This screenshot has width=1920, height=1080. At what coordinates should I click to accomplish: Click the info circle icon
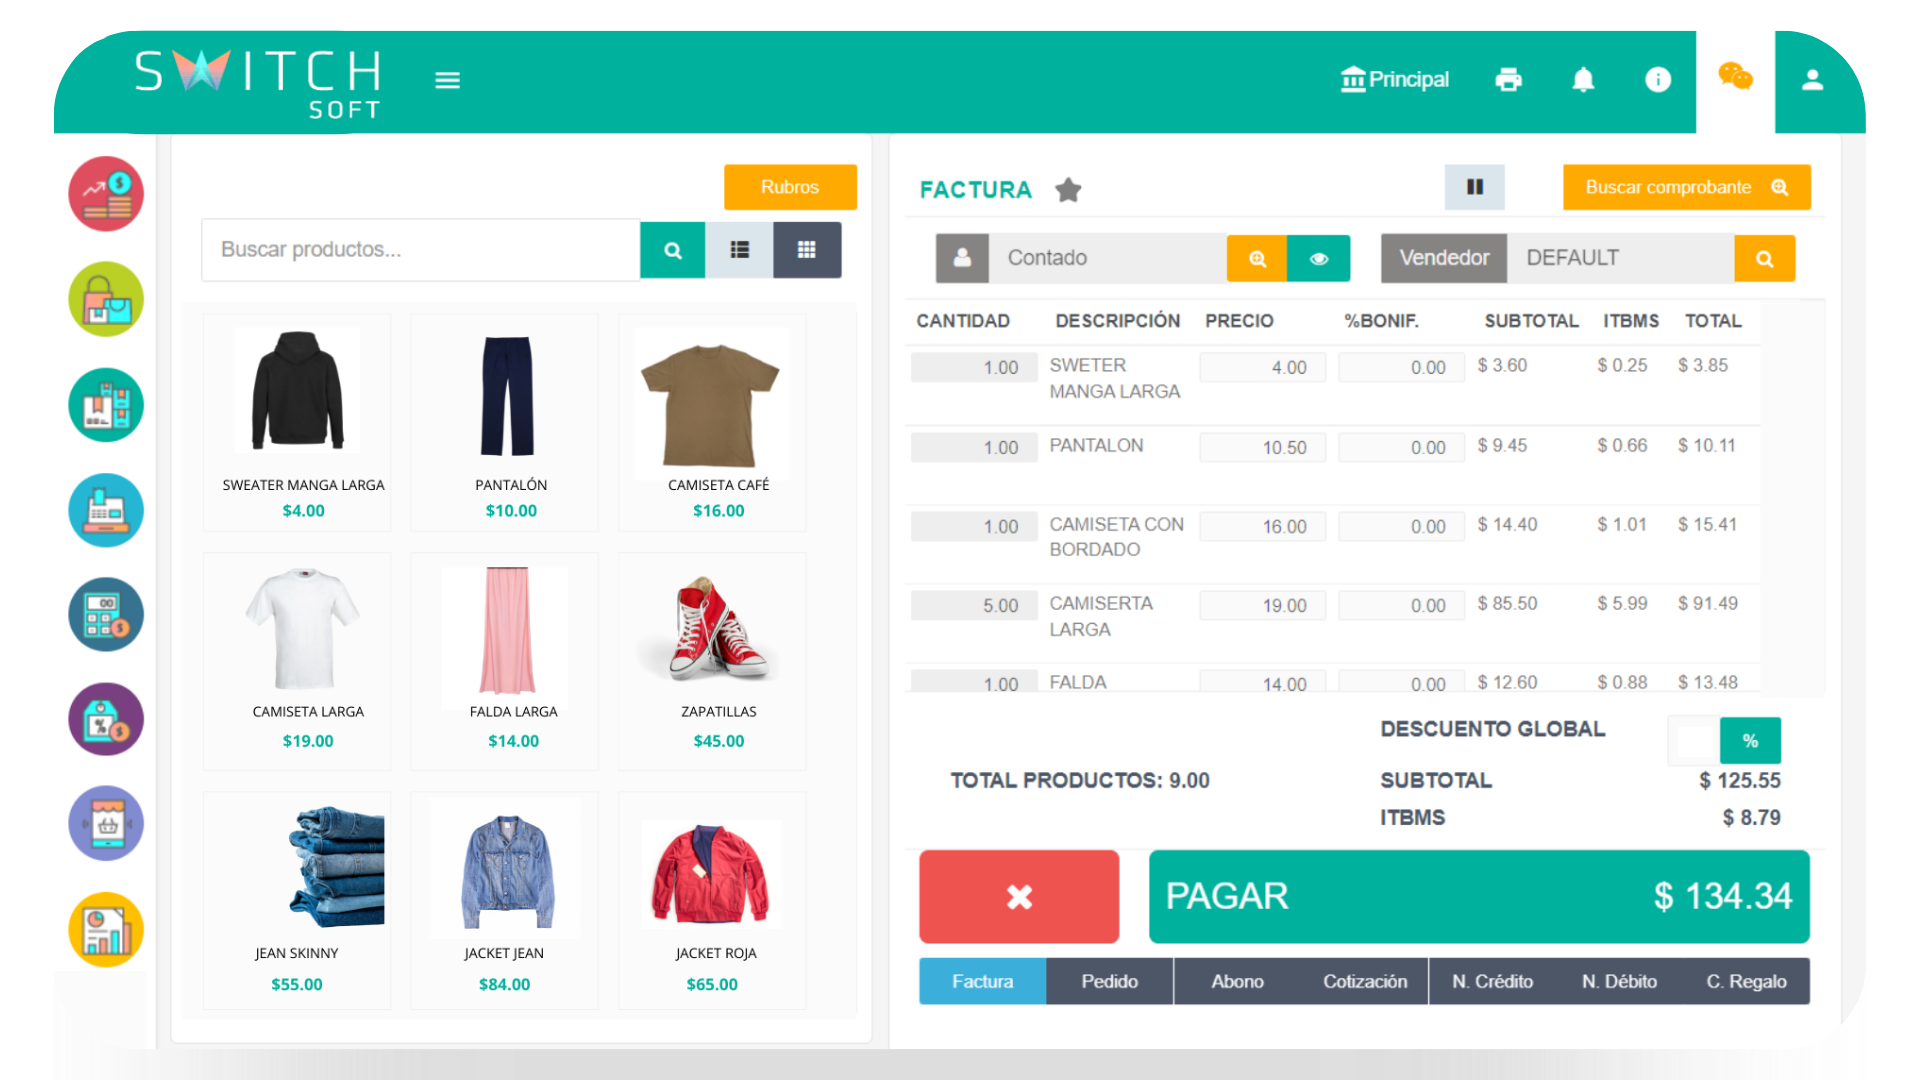tap(1658, 80)
